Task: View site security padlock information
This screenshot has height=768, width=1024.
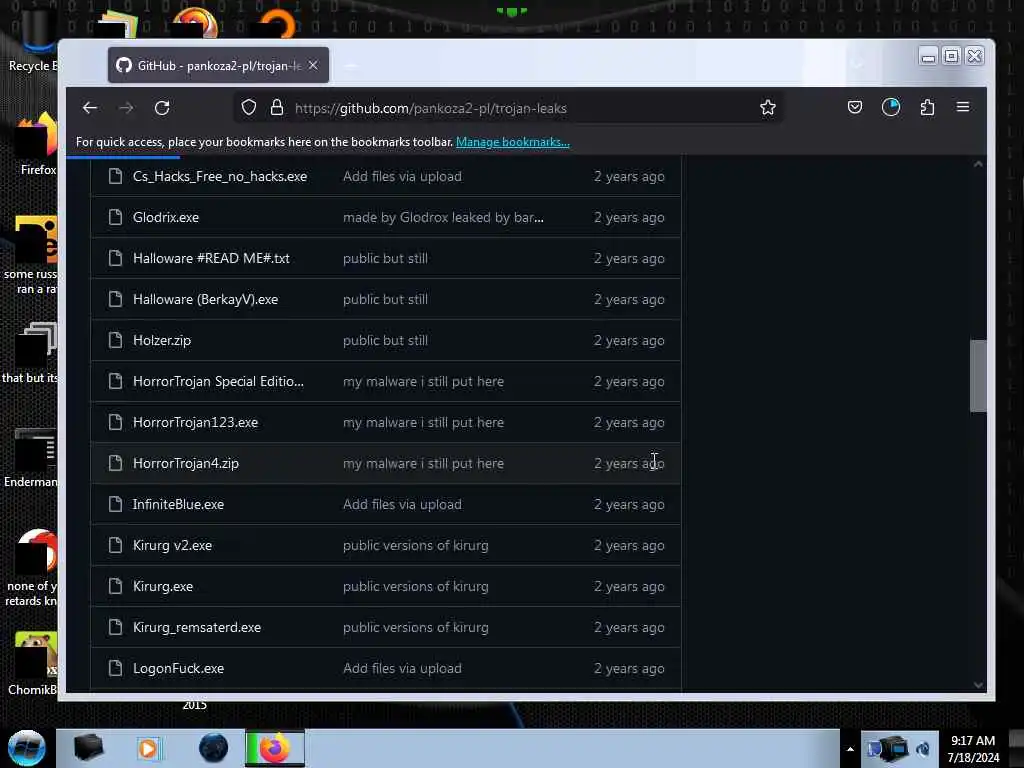Action: [277, 108]
